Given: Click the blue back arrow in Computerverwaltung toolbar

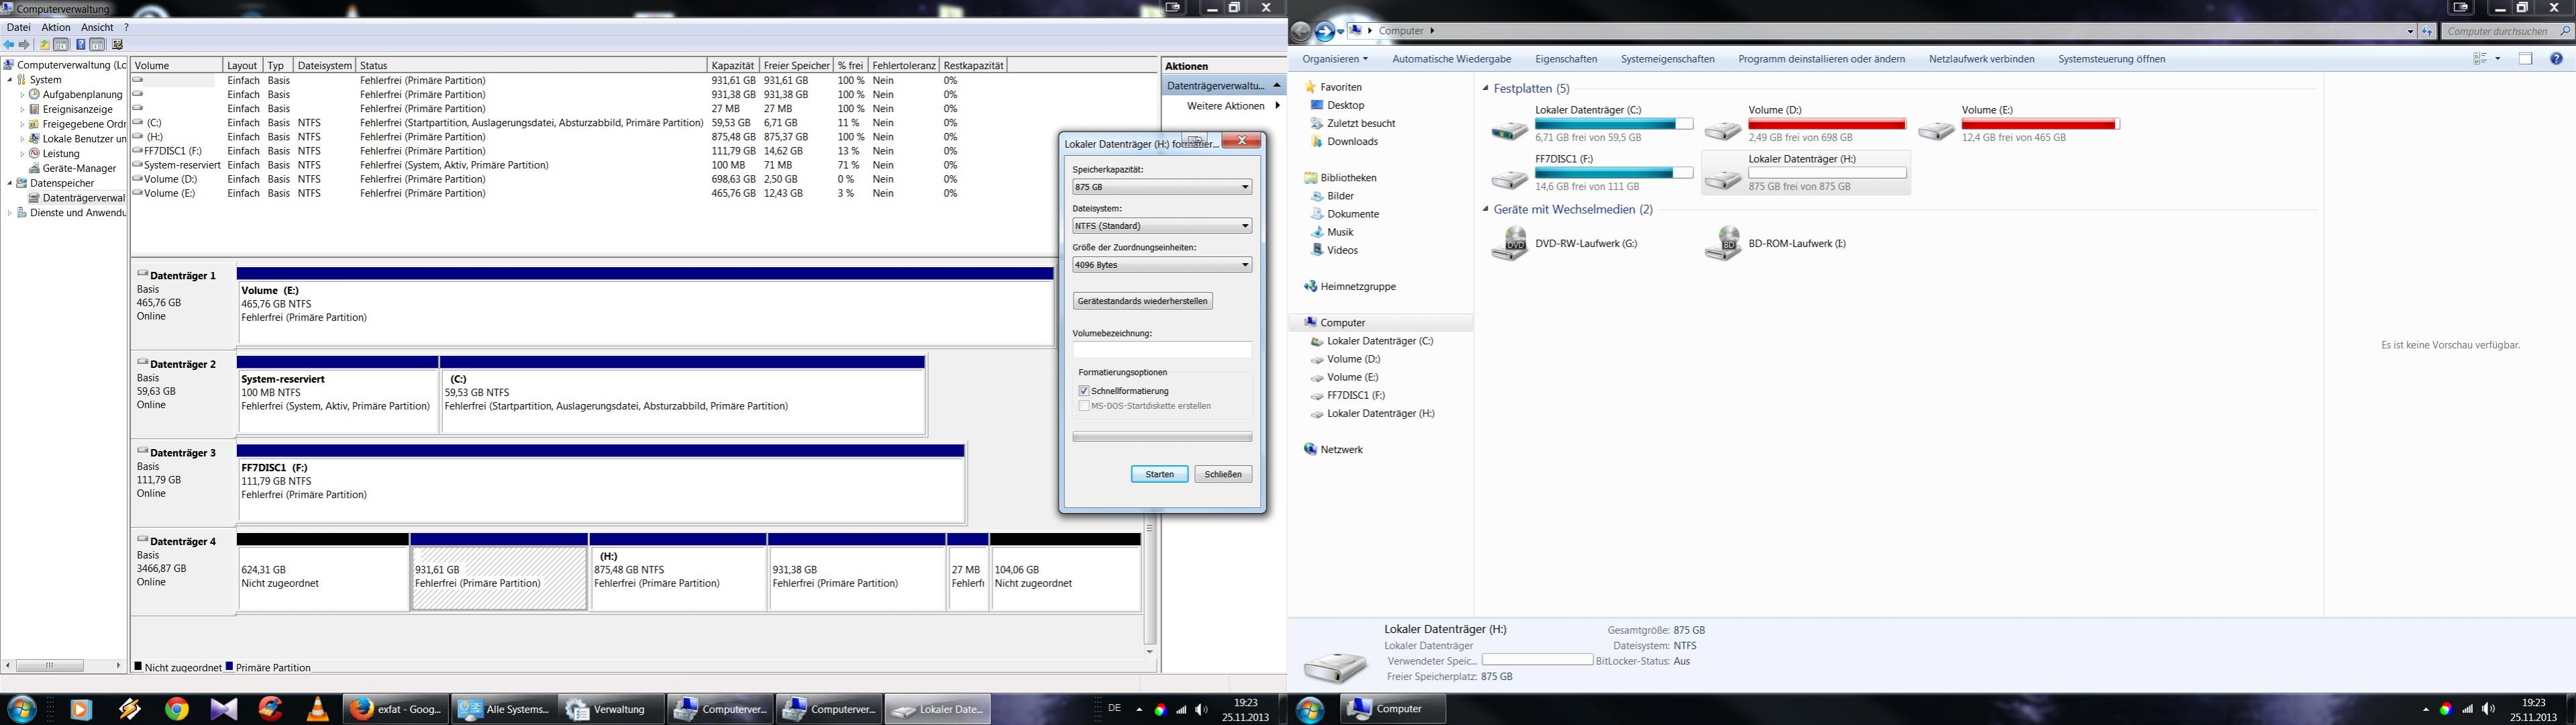Looking at the screenshot, I should point(9,45).
